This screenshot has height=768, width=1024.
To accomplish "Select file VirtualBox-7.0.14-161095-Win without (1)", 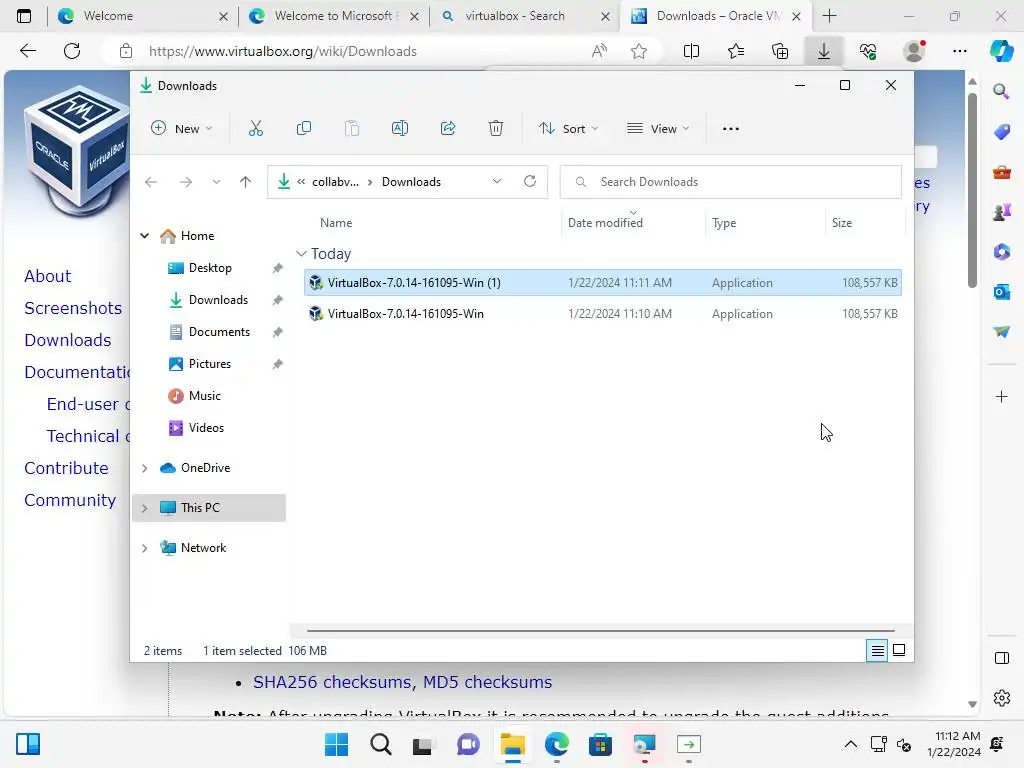I will 603,314.
